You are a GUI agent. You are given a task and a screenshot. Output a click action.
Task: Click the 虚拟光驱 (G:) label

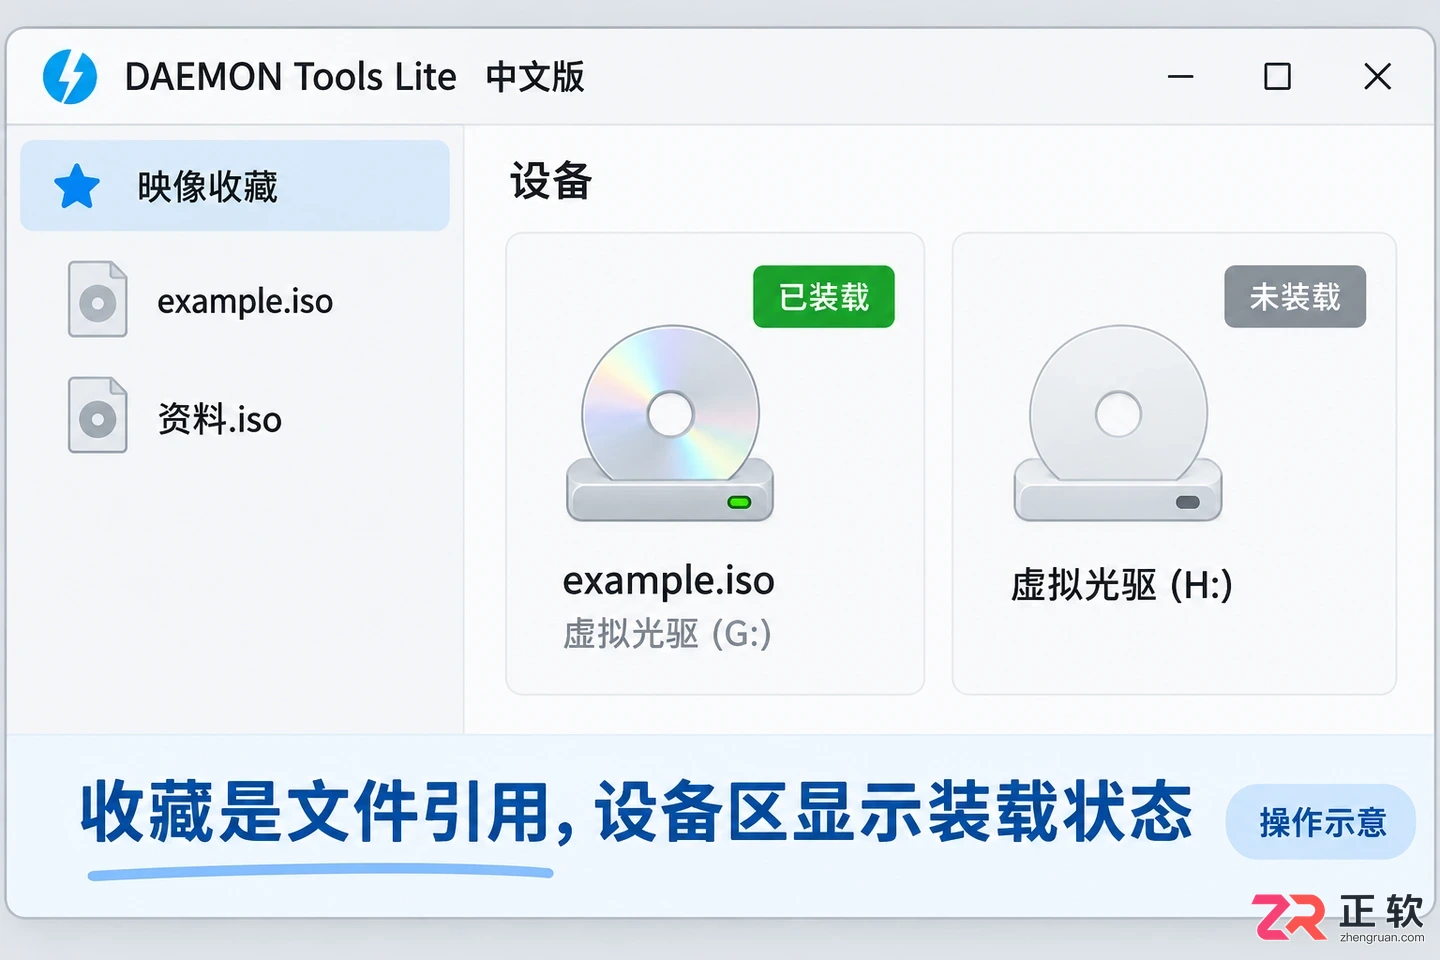pyautogui.click(x=667, y=634)
